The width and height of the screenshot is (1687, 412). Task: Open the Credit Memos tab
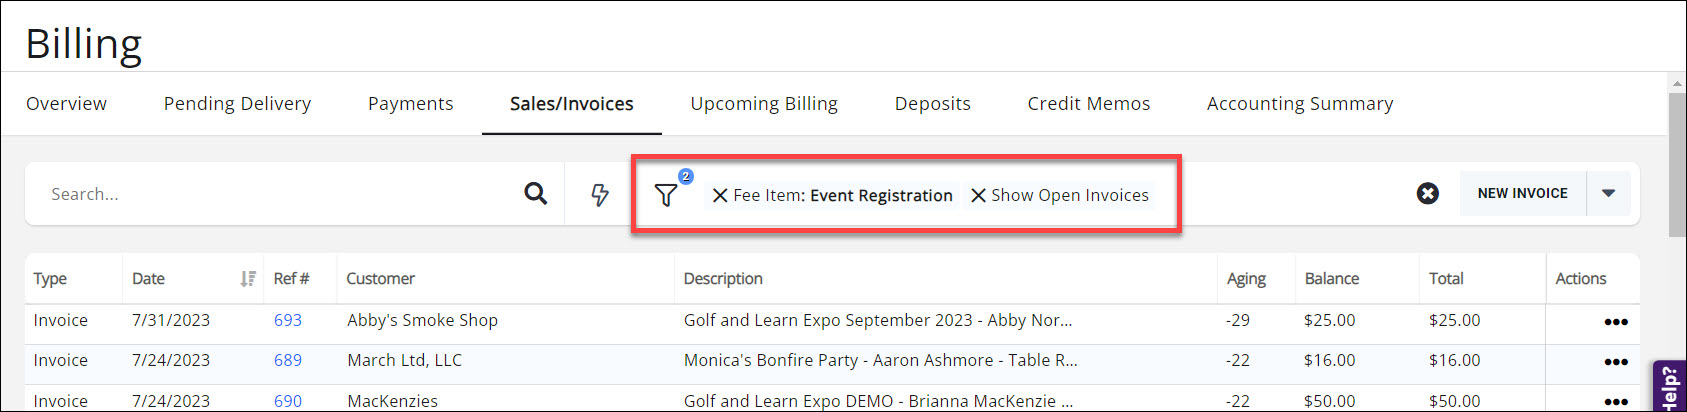pyautogui.click(x=1088, y=104)
